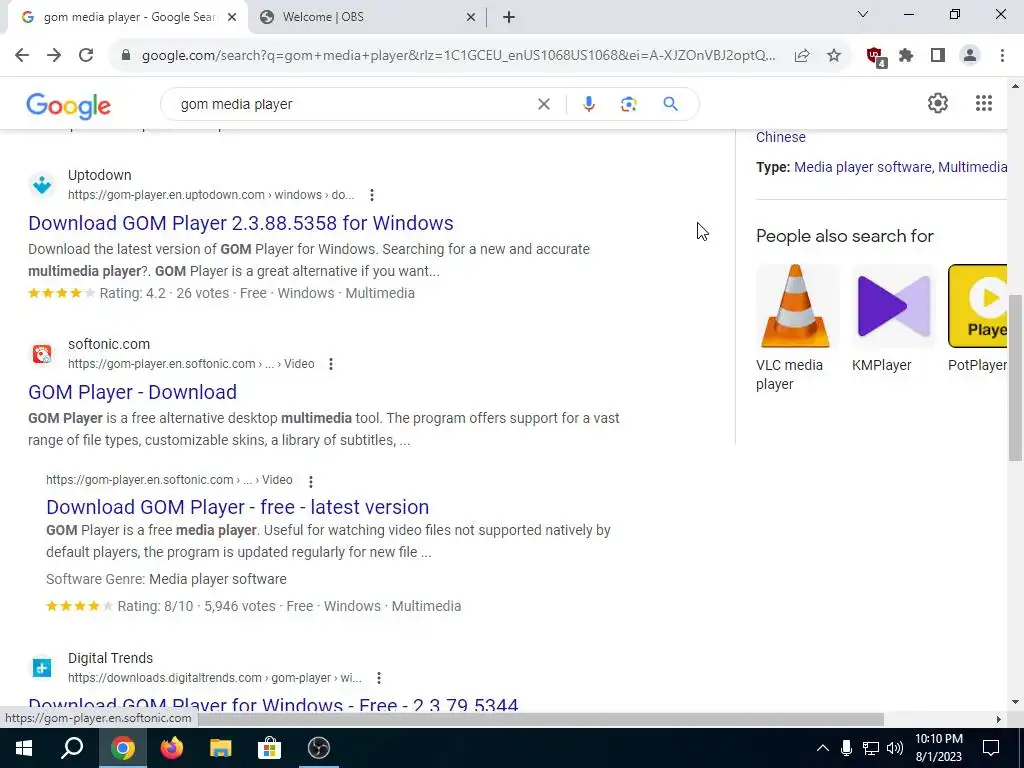Screen dimensions: 1024x768
Task: Click the Media player software type link
Action: point(863,167)
